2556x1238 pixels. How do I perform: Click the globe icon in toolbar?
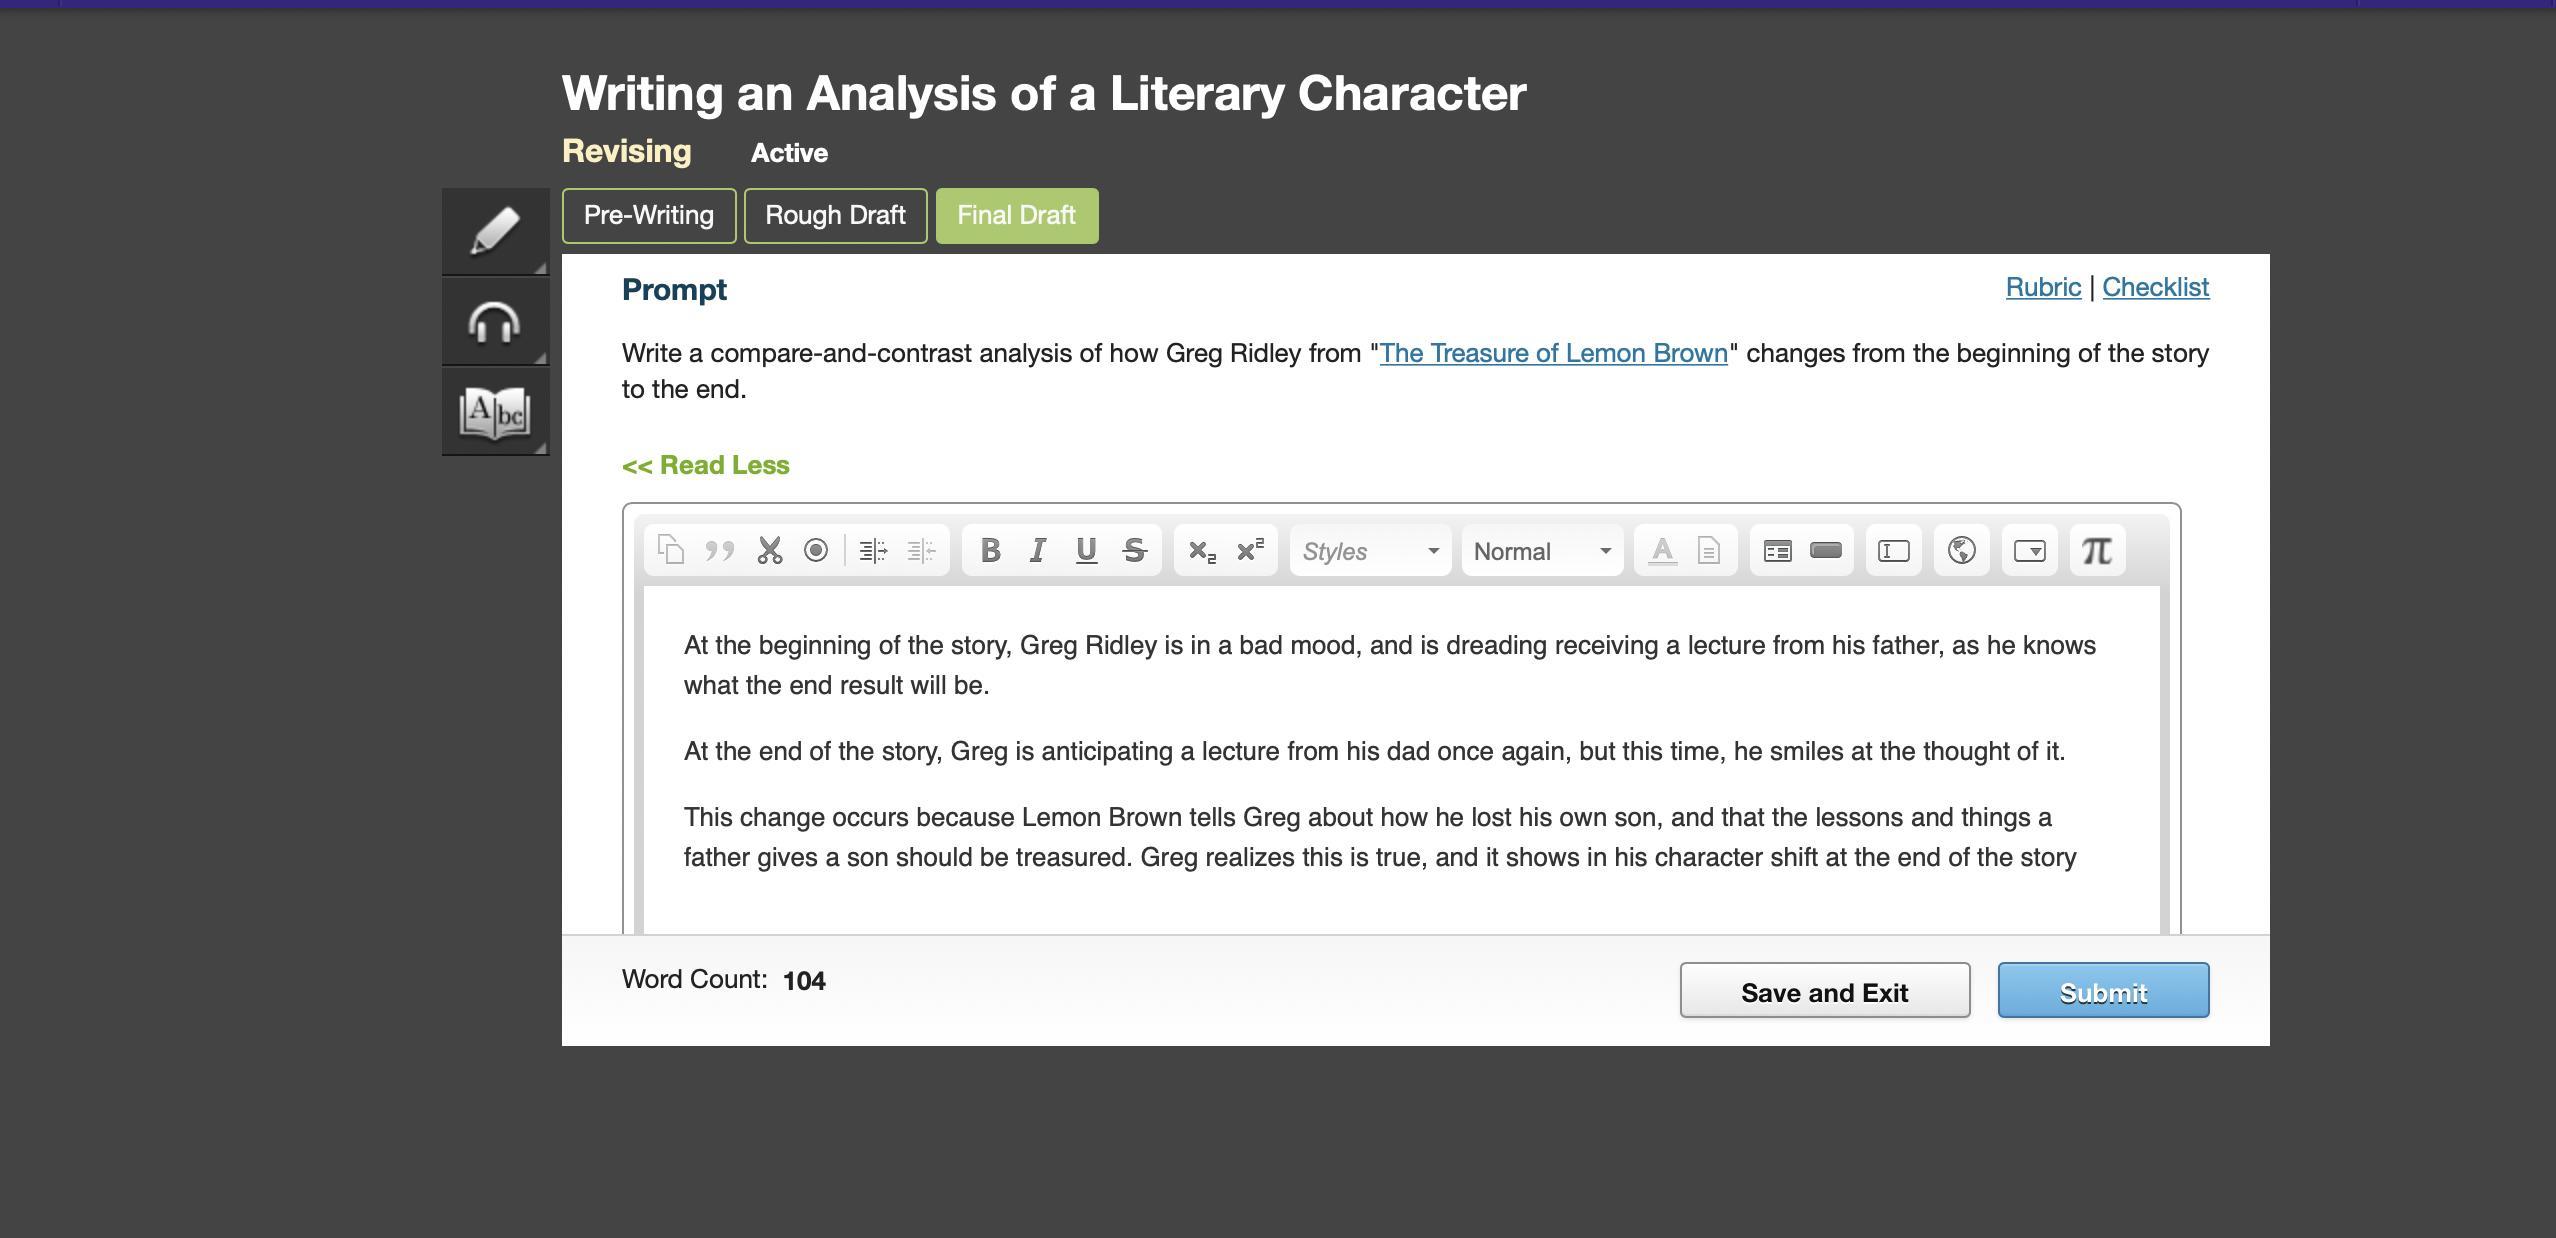[x=1961, y=551]
